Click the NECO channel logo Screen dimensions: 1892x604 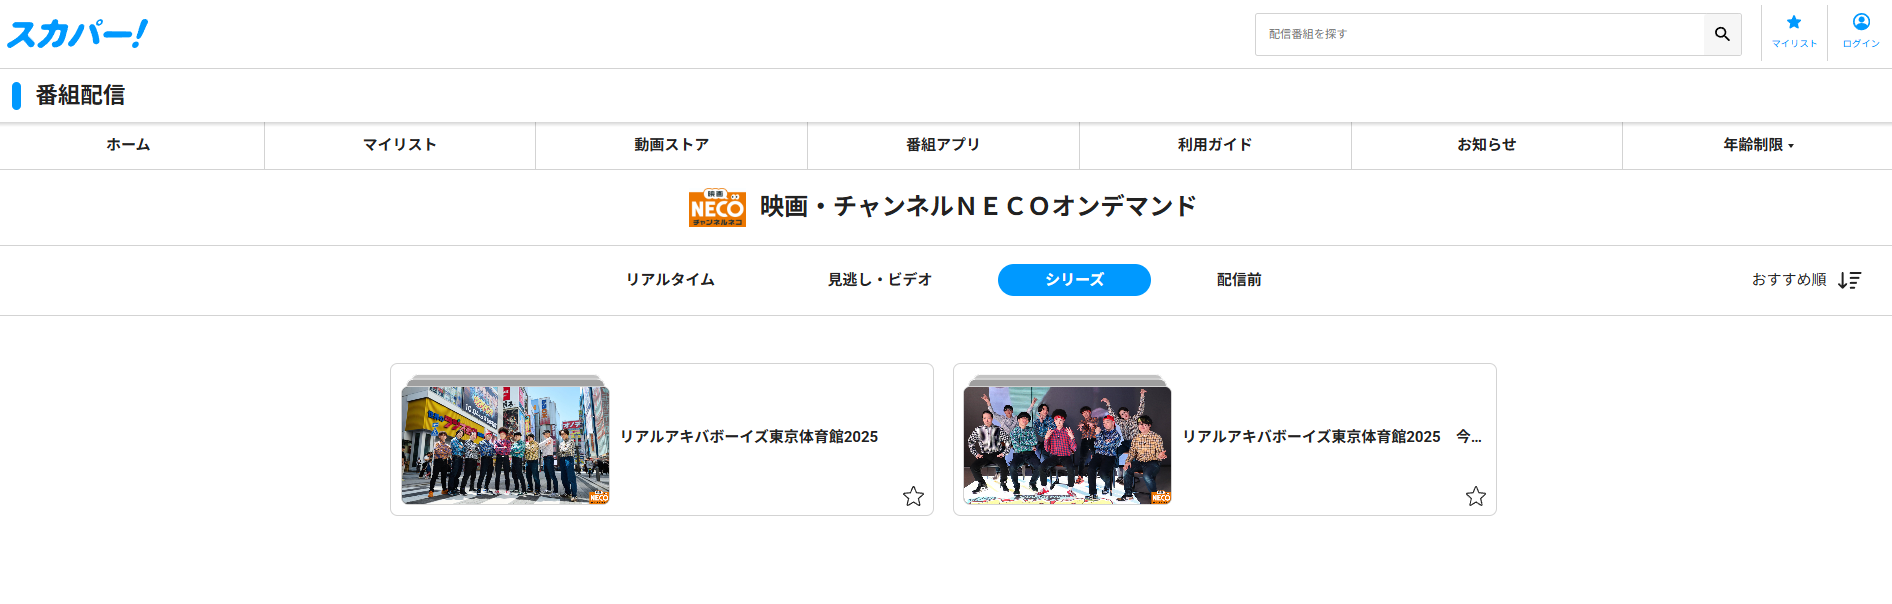tap(717, 208)
